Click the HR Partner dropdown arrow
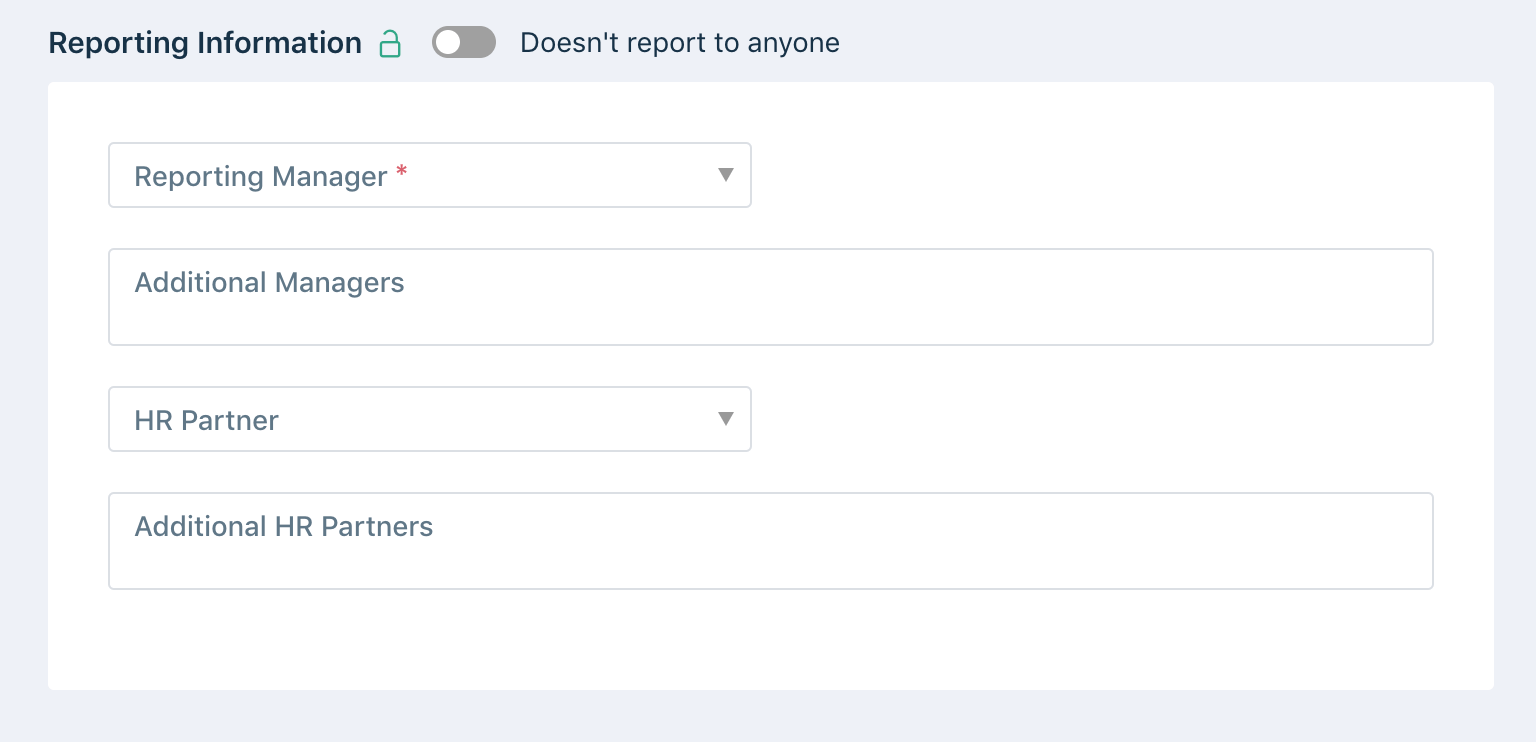 (x=727, y=419)
